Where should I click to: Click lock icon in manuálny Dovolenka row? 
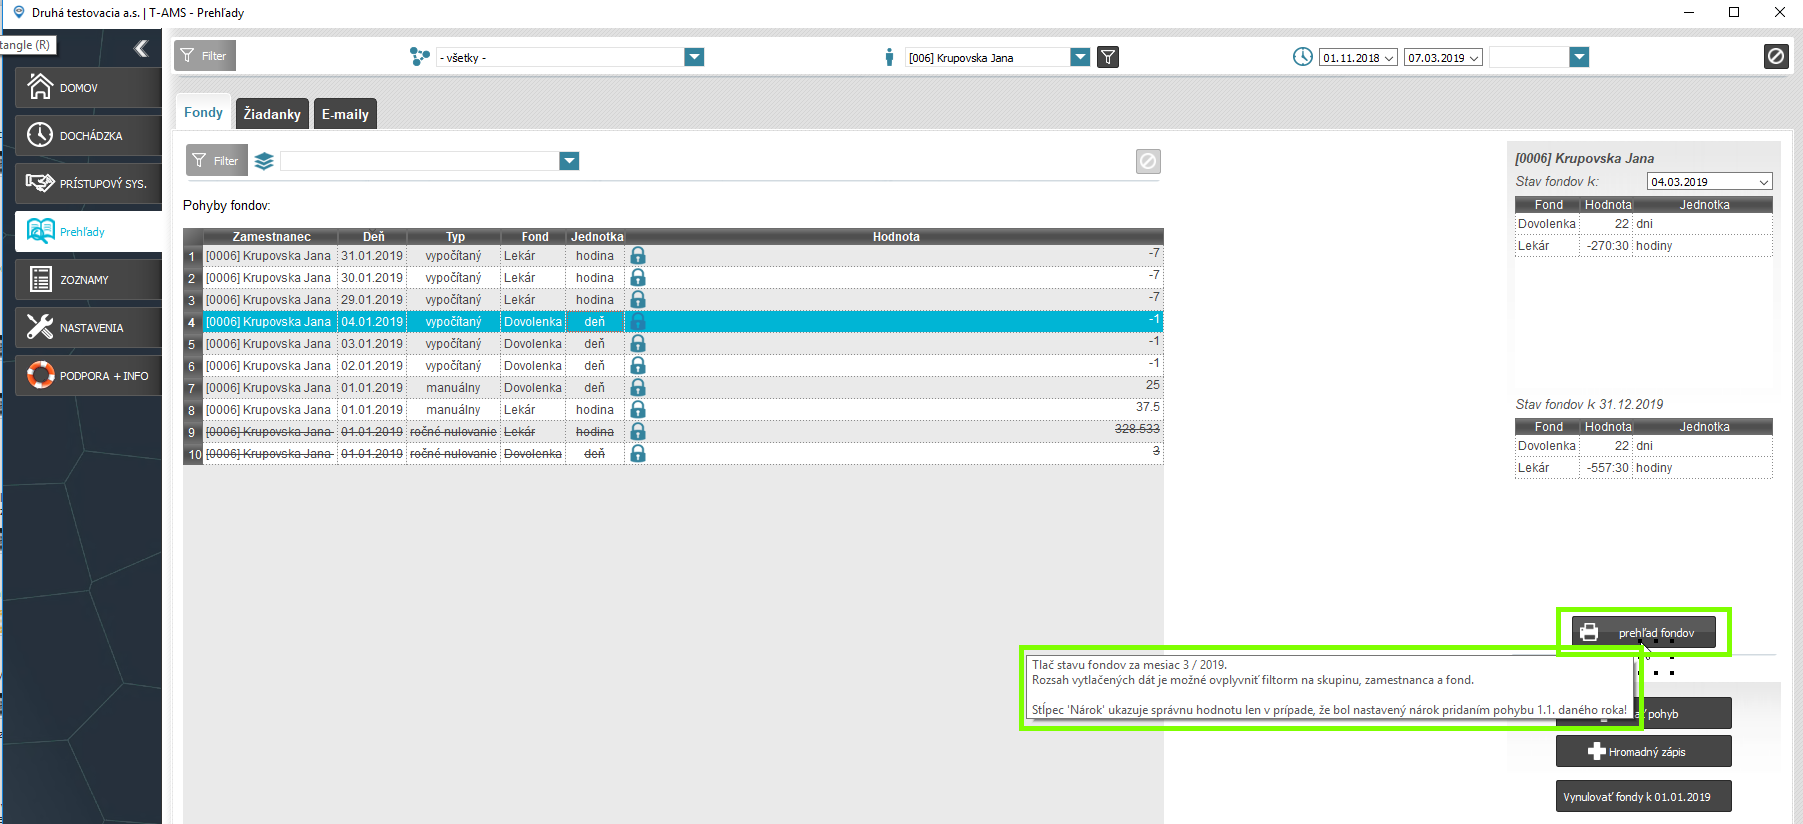point(638,388)
